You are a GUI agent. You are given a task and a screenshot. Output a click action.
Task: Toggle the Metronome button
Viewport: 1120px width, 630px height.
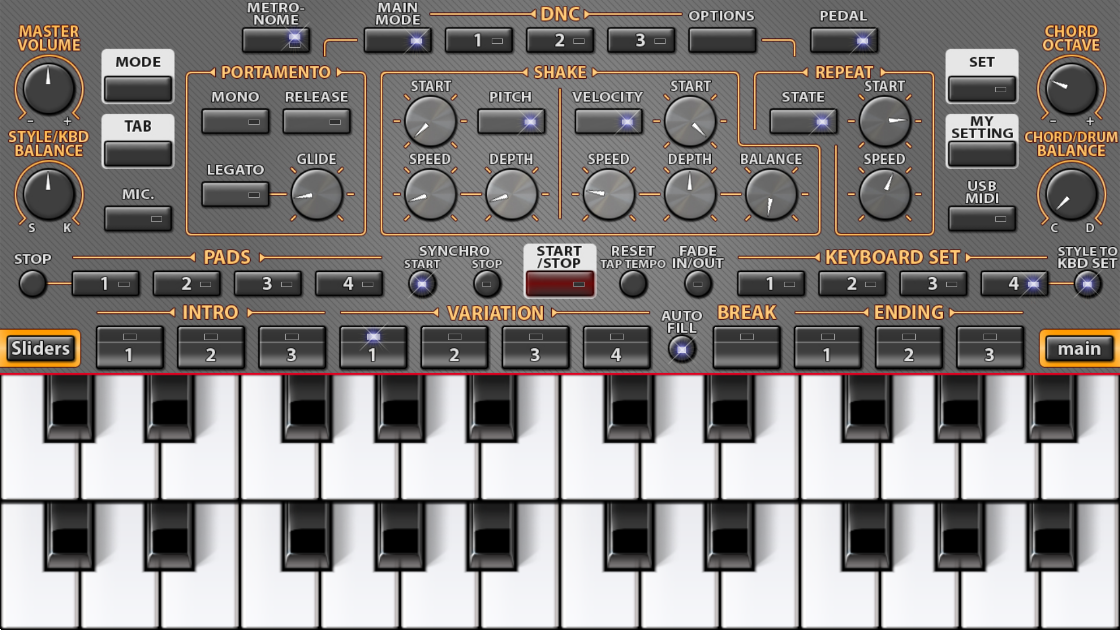coord(276,40)
